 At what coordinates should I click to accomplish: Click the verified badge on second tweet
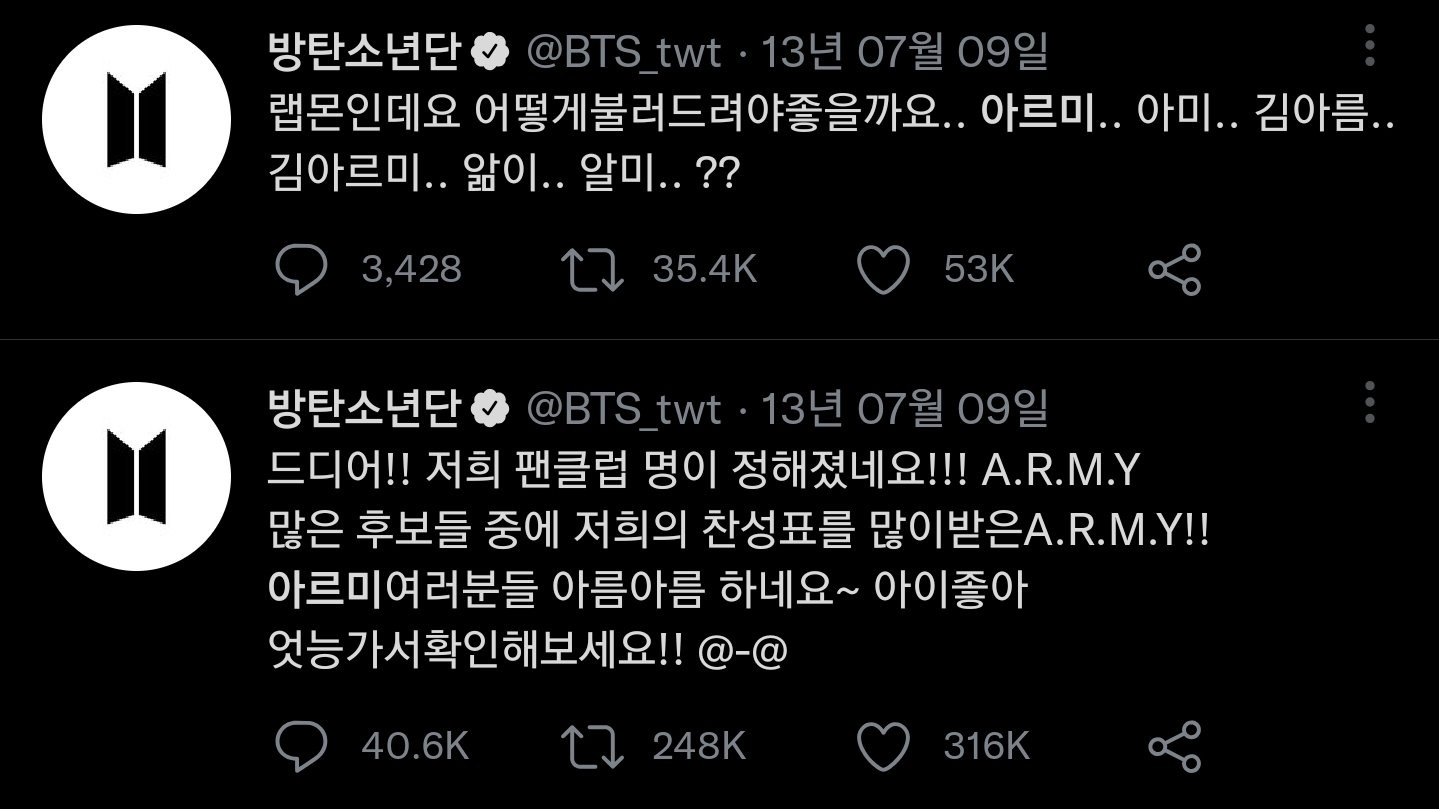point(491,408)
